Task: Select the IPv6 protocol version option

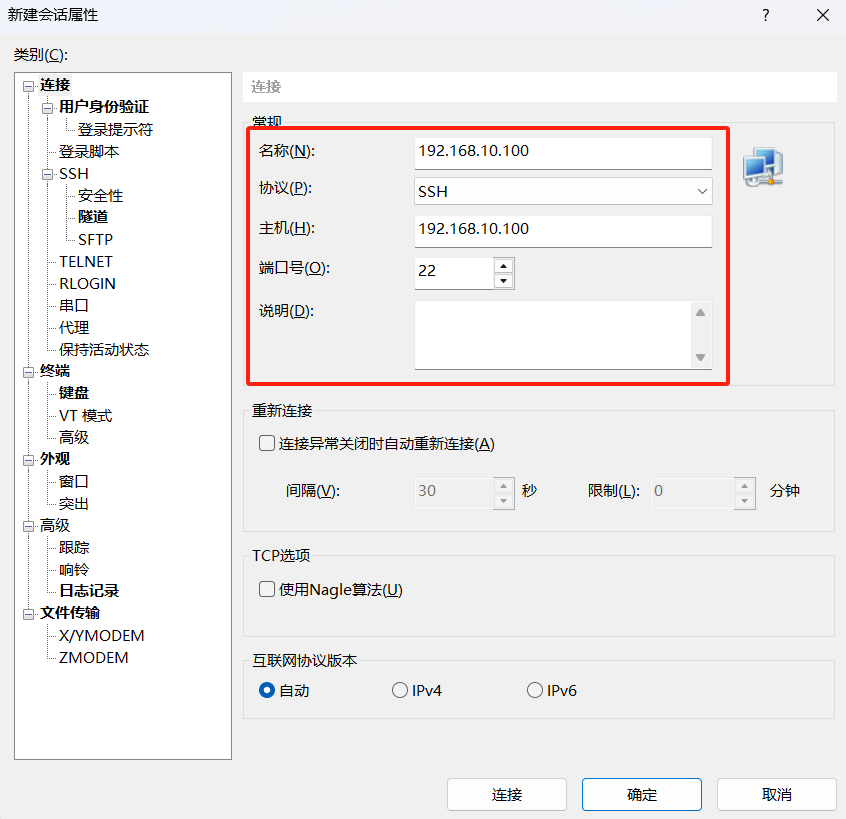Action: coord(534,689)
